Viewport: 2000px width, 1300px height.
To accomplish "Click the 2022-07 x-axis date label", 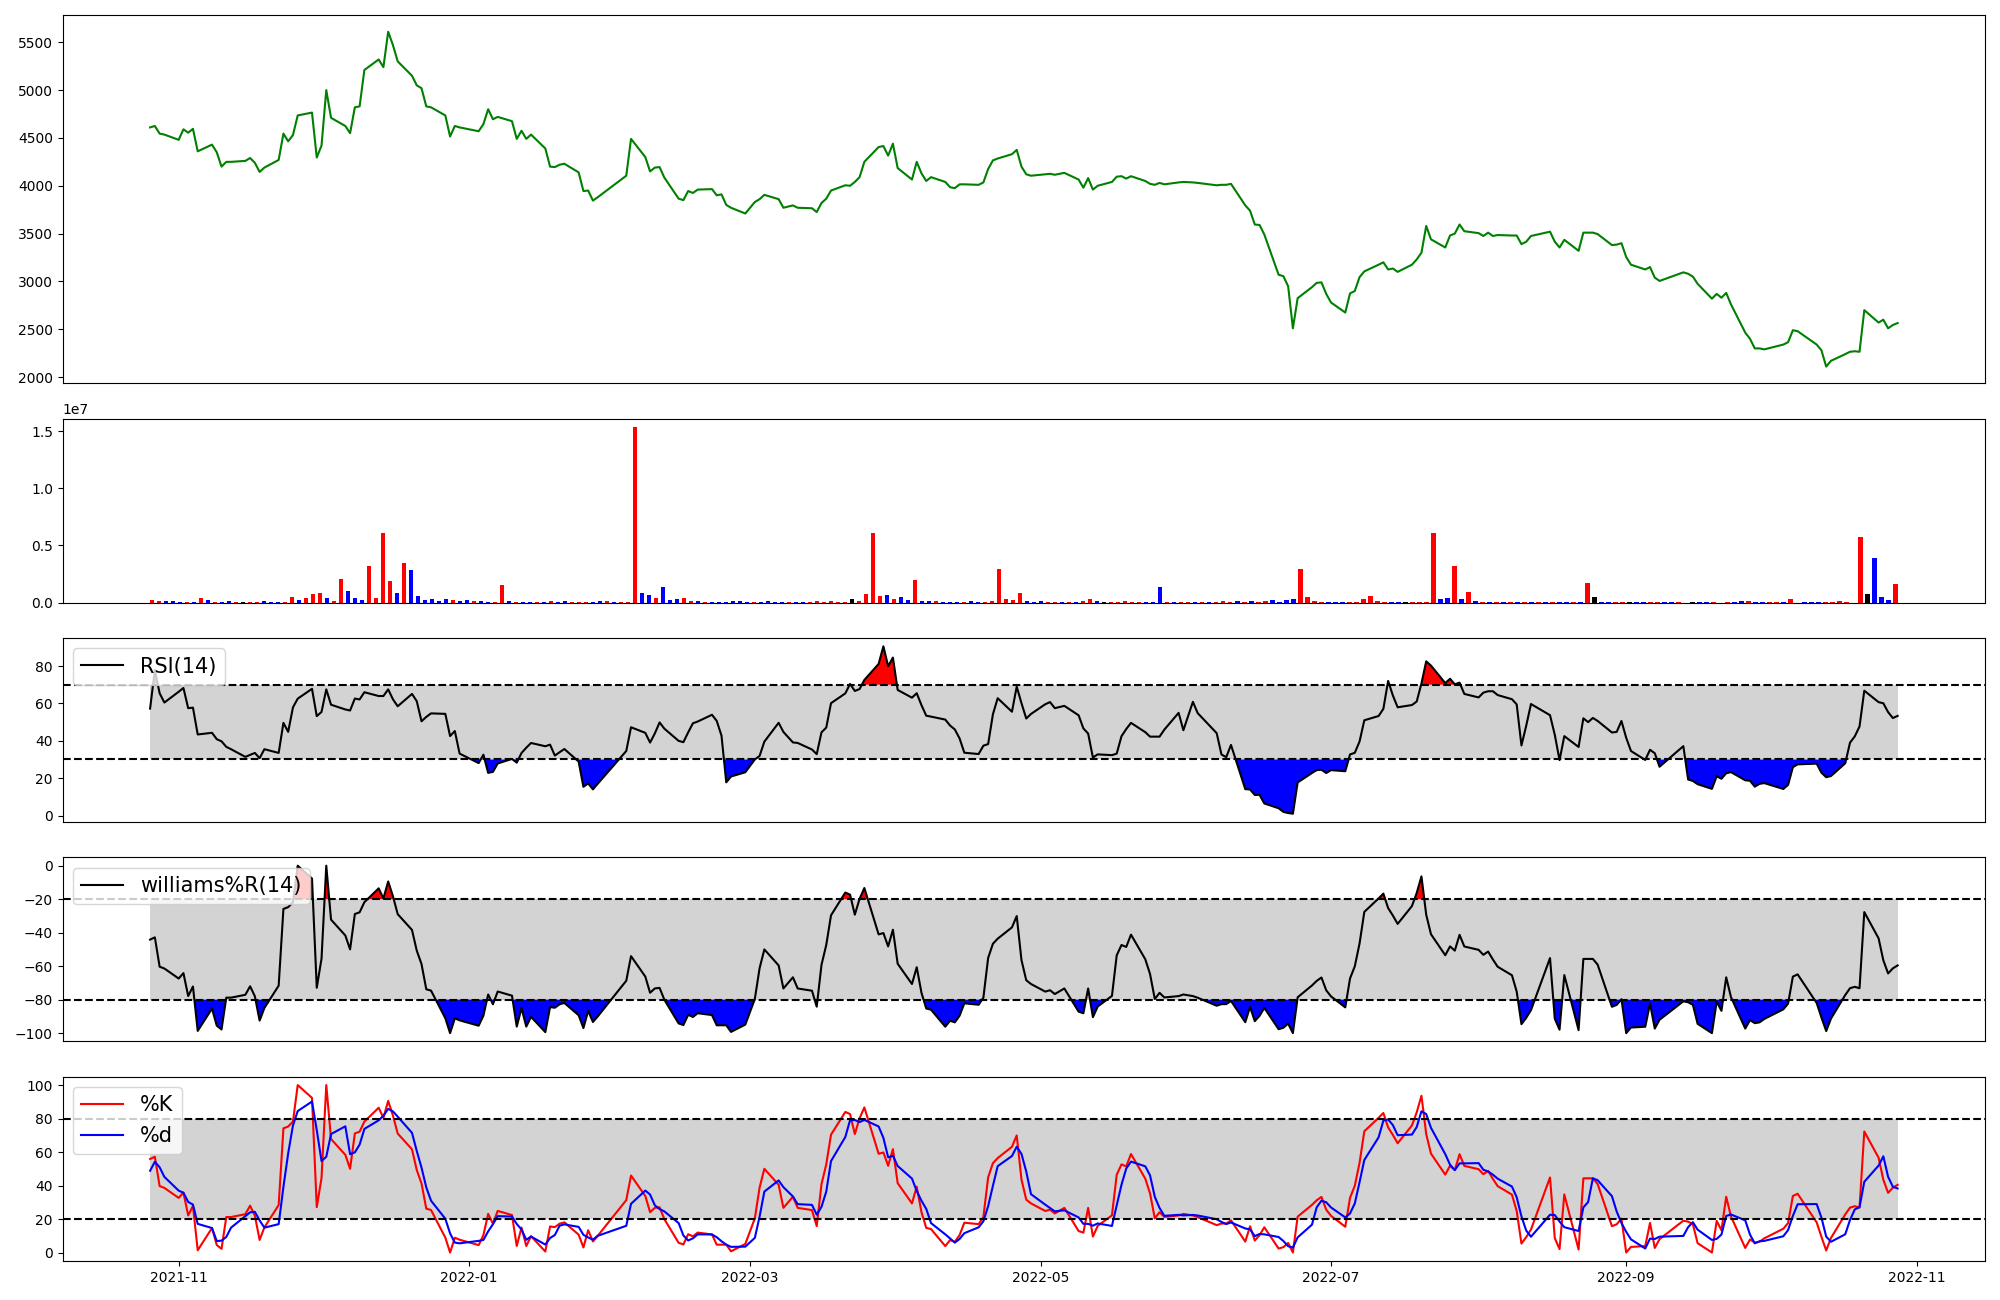I will point(1333,1277).
